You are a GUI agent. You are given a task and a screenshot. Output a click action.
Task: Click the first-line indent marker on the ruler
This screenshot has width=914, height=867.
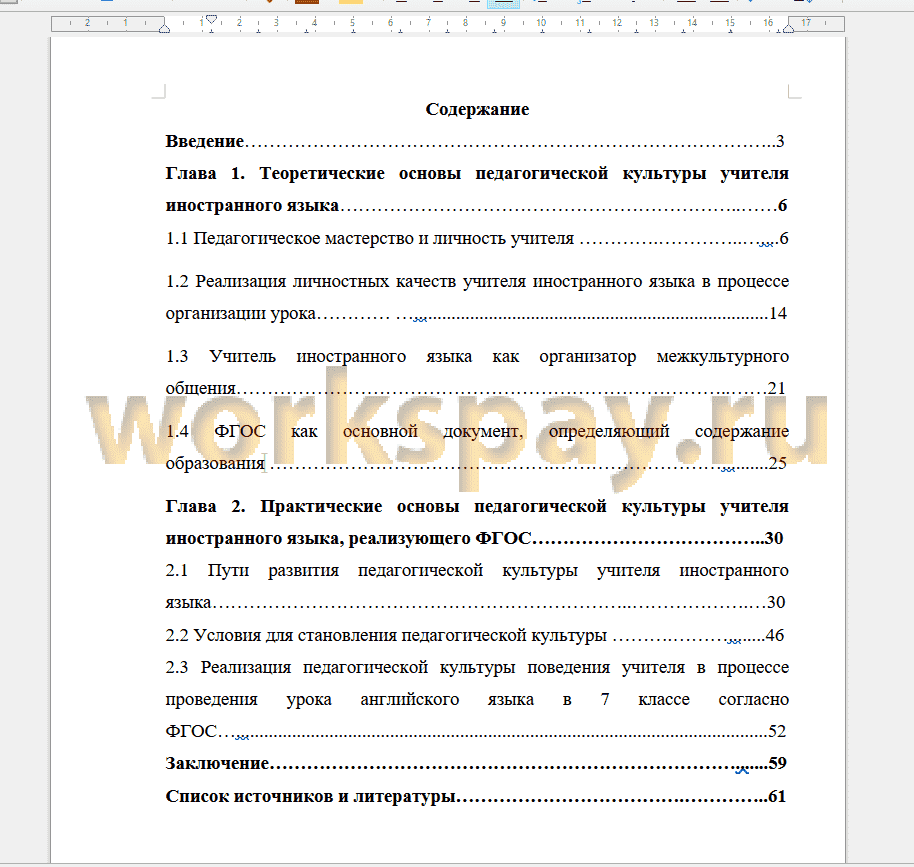(212, 19)
